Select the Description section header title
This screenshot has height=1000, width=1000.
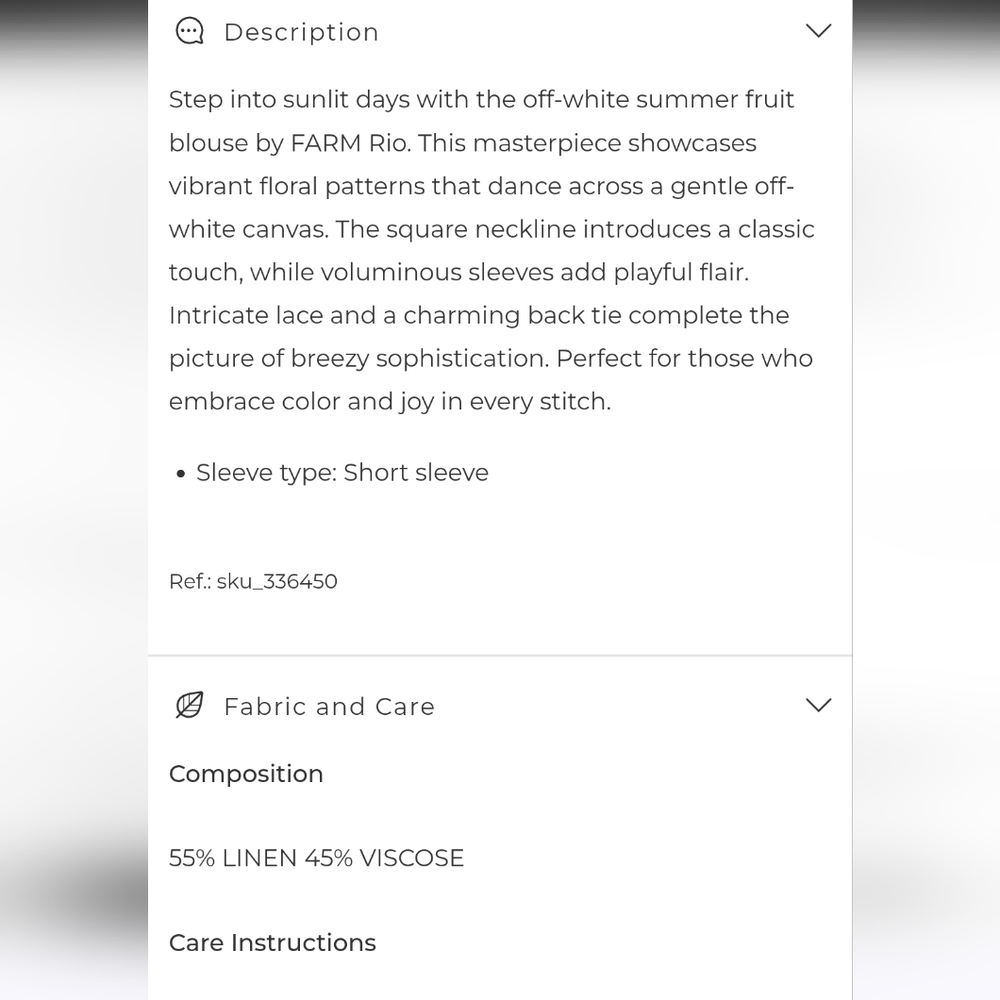point(301,32)
